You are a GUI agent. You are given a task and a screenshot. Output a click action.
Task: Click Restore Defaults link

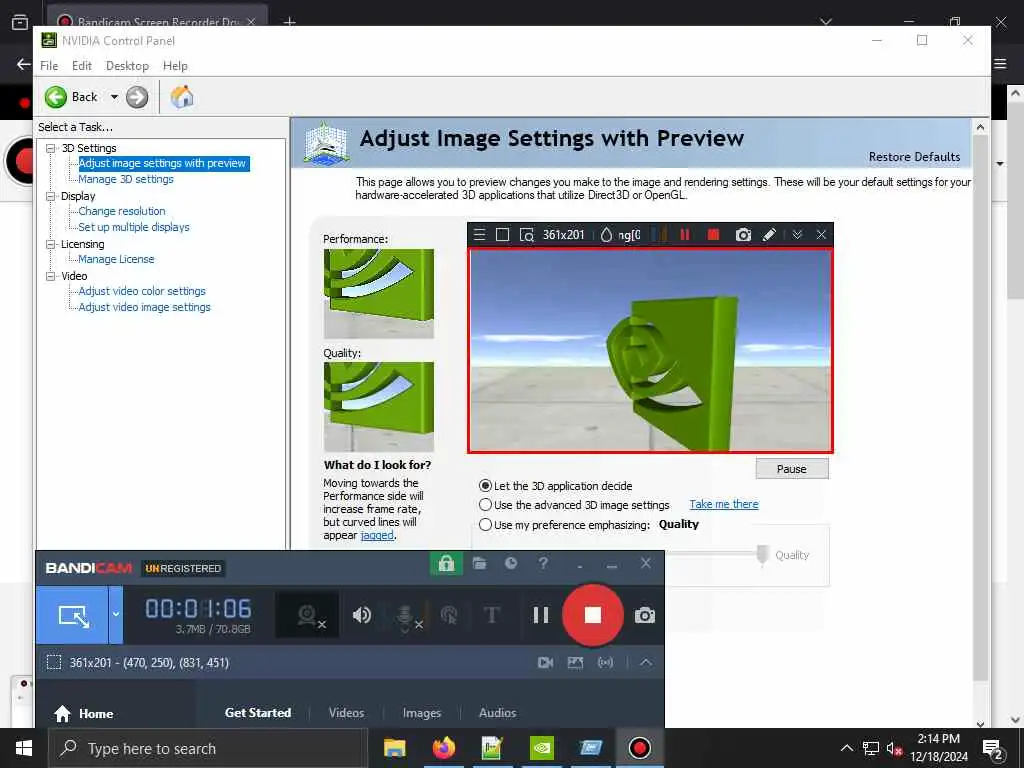tap(914, 157)
